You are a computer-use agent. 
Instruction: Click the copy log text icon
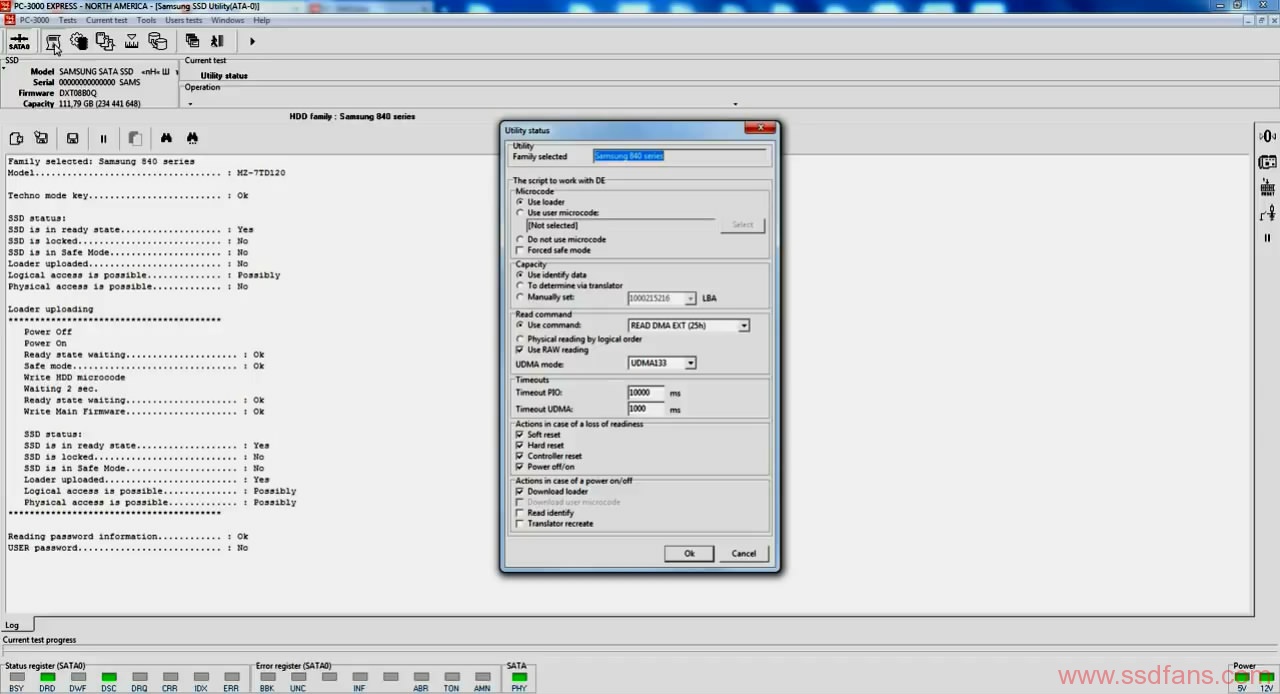click(x=135, y=138)
